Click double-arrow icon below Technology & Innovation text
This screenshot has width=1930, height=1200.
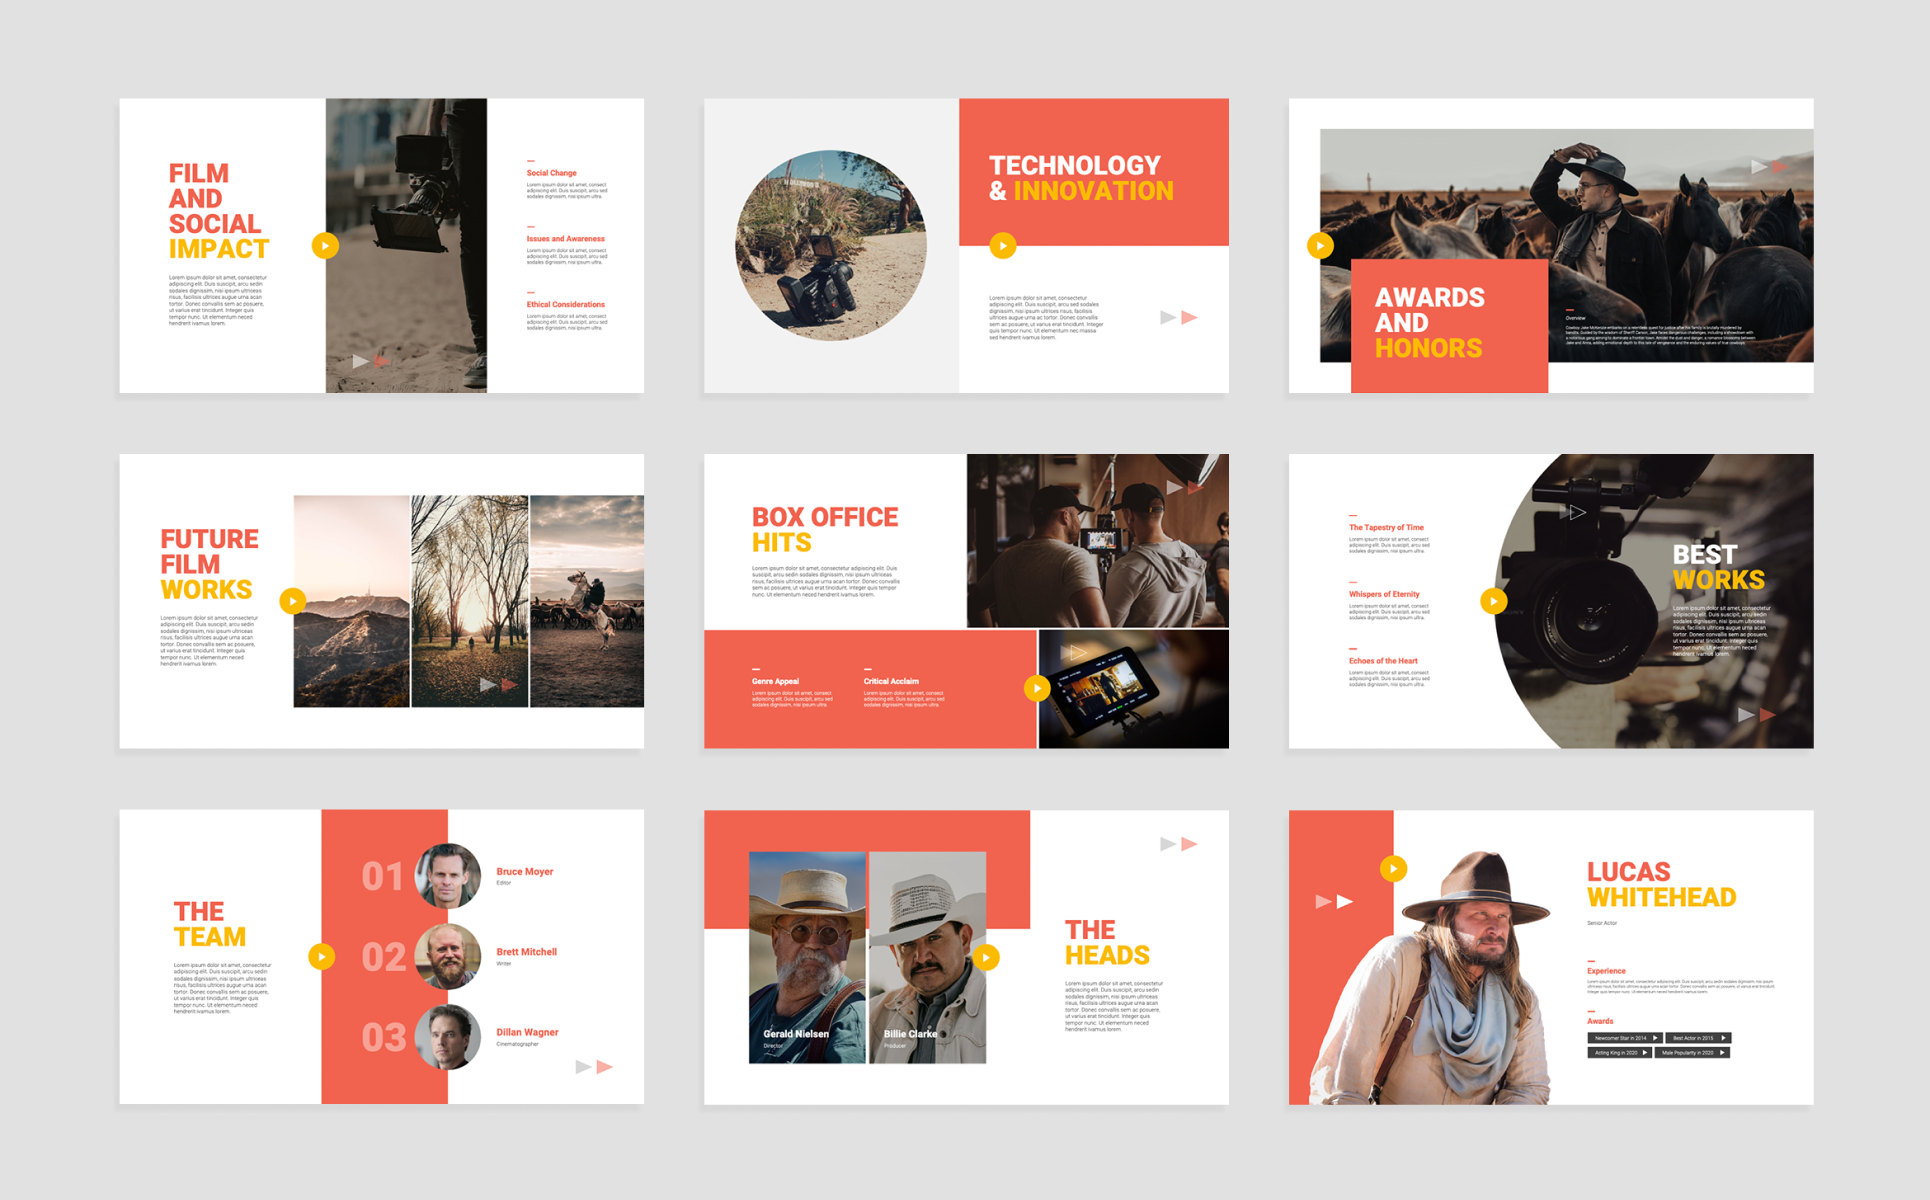(x=1178, y=318)
